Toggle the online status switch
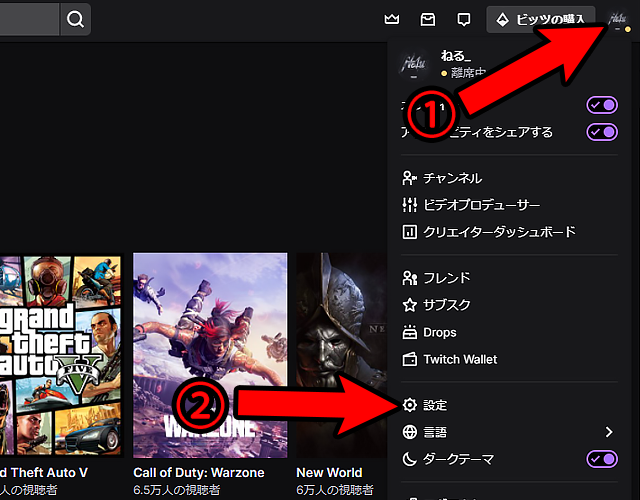Viewport: 640px width, 500px height. [602, 105]
